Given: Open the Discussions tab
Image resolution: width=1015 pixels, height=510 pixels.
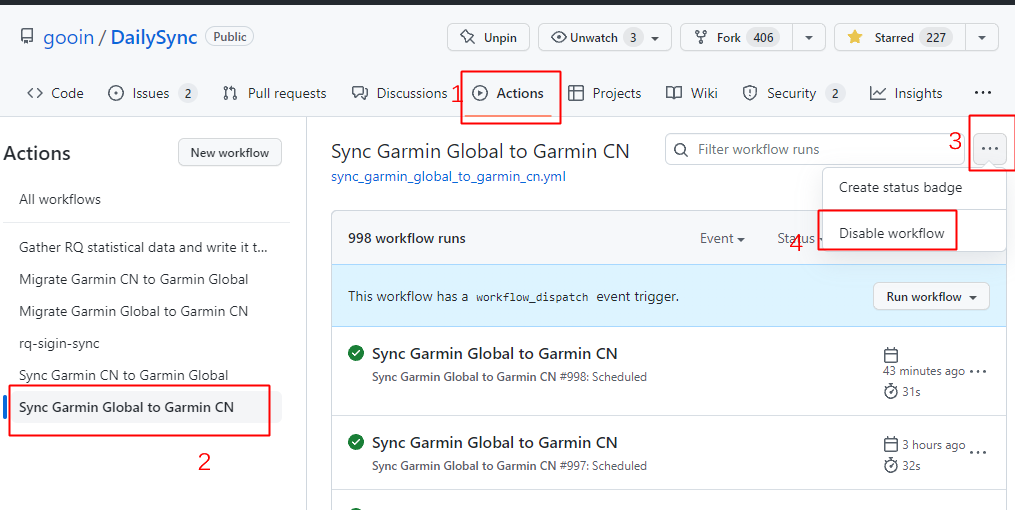Looking at the screenshot, I should [x=399, y=93].
